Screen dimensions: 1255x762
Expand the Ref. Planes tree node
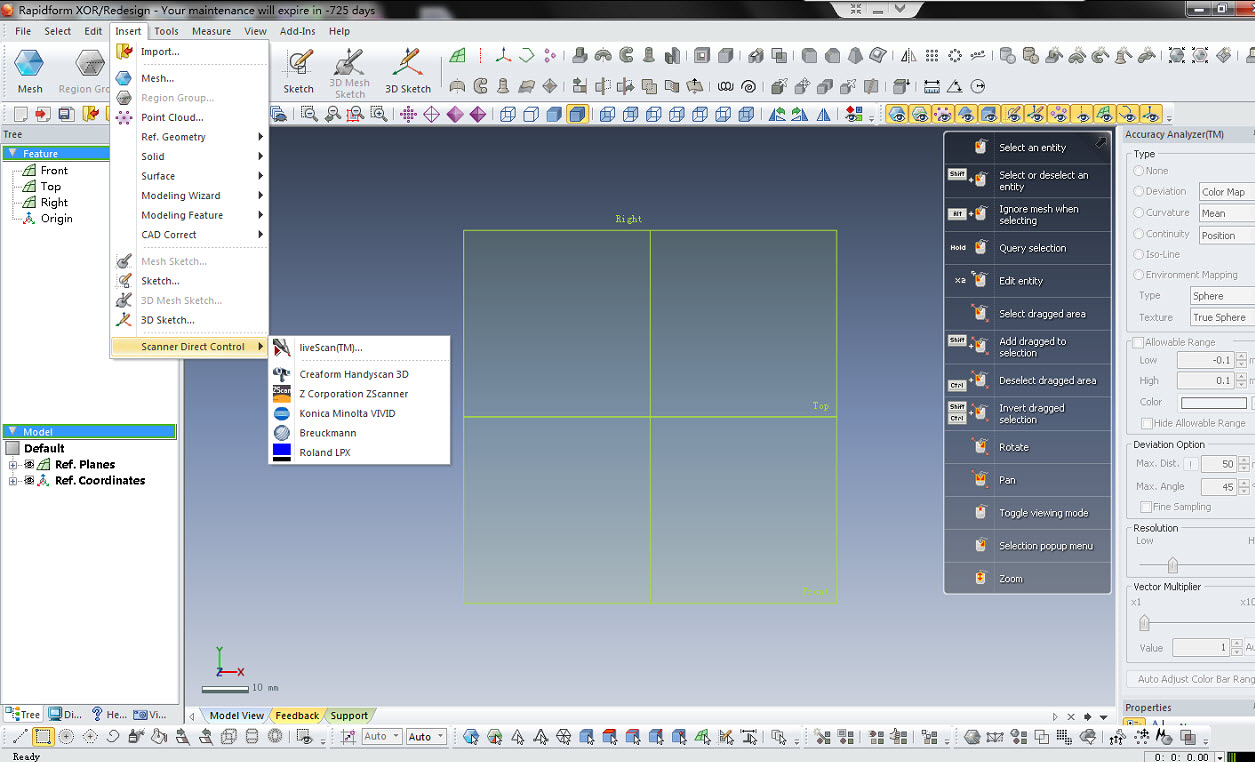pyautogui.click(x=13, y=465)
